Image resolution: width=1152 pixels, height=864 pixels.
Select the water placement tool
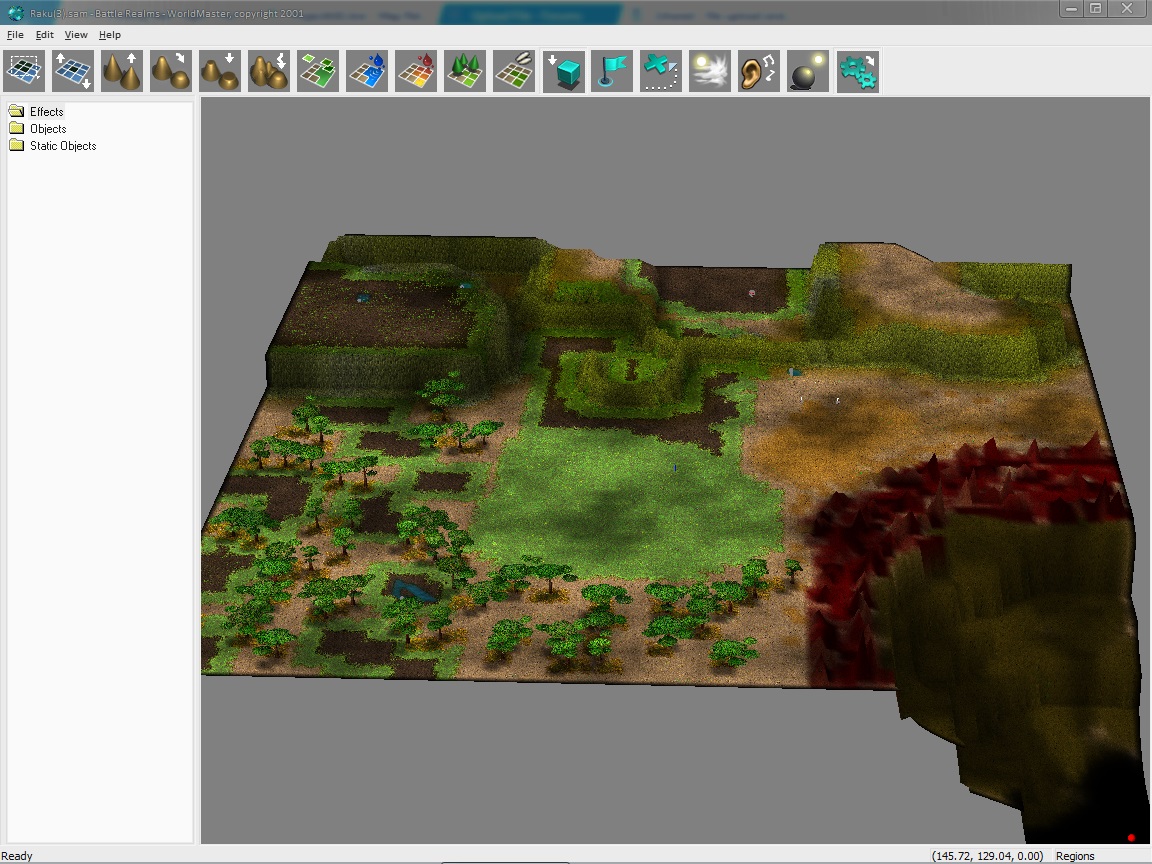[367, 71]
